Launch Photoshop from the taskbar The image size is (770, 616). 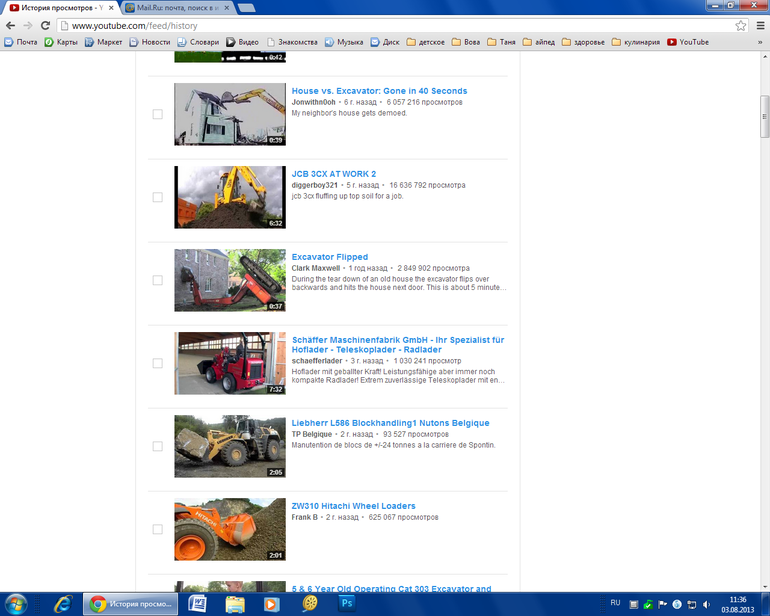347,603
